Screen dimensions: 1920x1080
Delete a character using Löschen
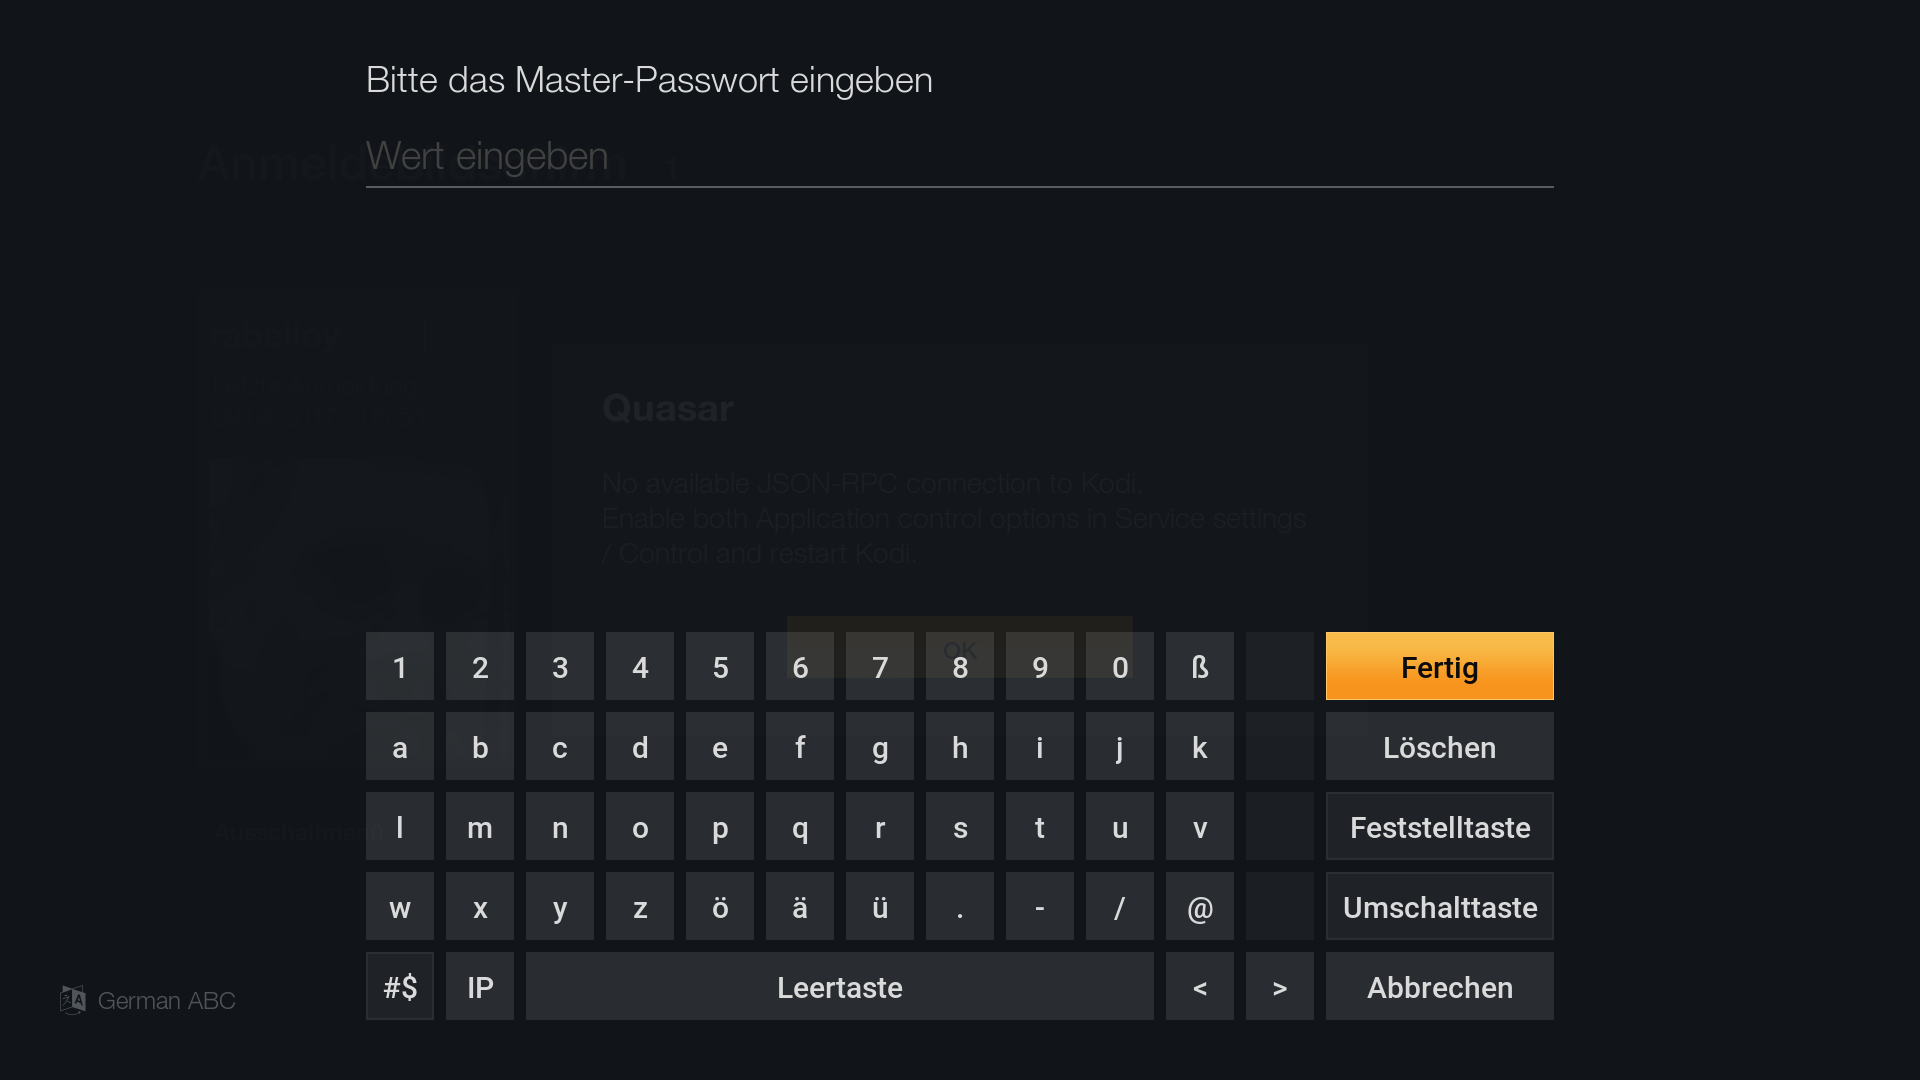(1439, 746)
